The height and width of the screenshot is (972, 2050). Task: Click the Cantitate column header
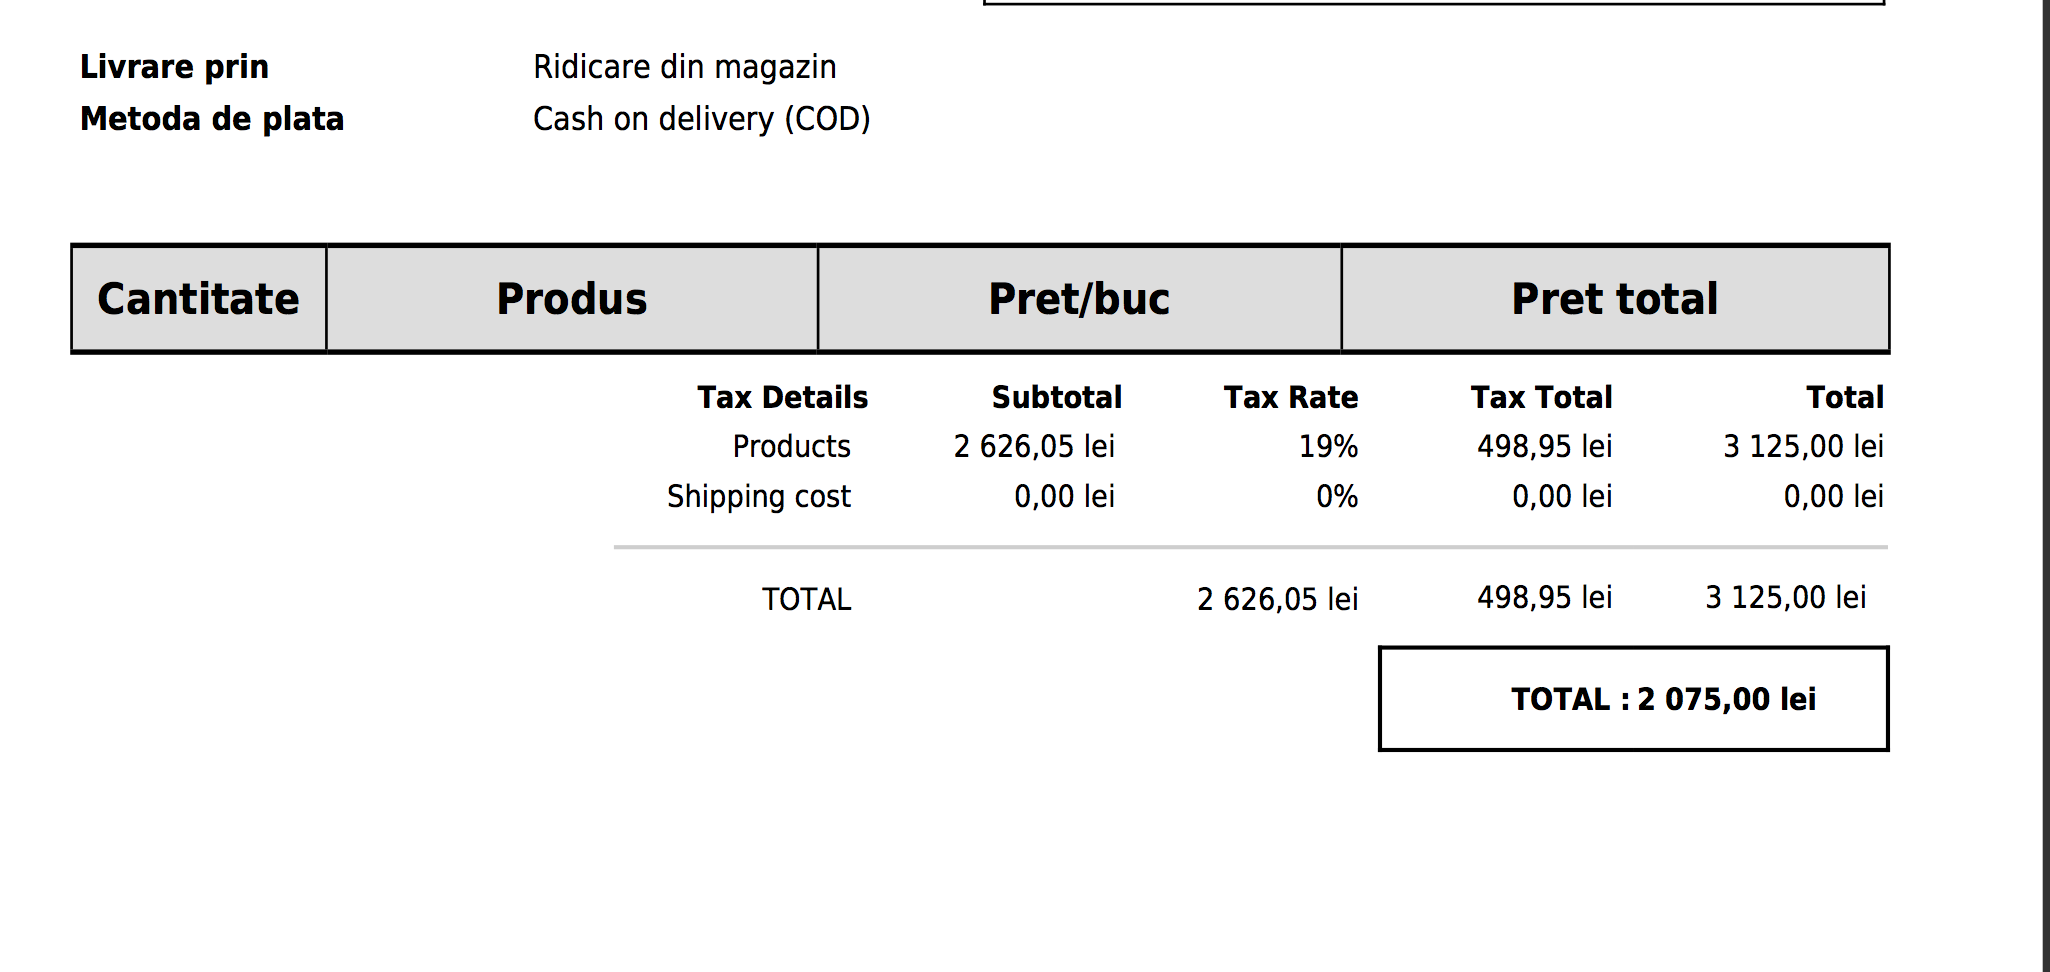click(x=199, y=299)
